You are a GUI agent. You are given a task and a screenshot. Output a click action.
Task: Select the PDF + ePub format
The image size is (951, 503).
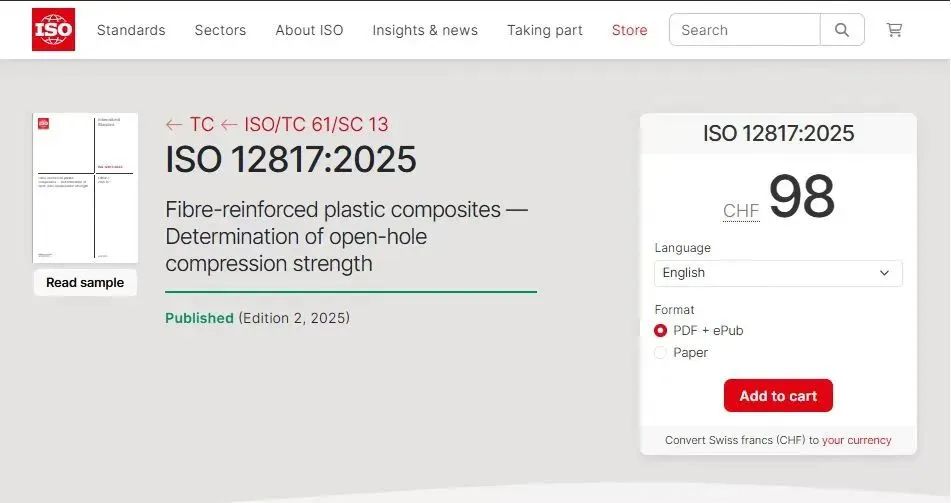pyautogui.click(x=660, y=331)
